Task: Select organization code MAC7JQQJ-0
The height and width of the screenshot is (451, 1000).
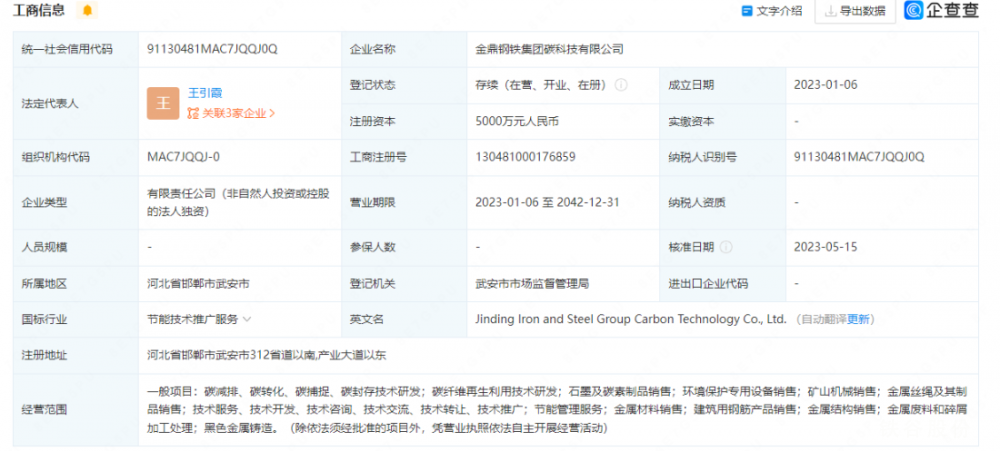Action: click(184, 157)
